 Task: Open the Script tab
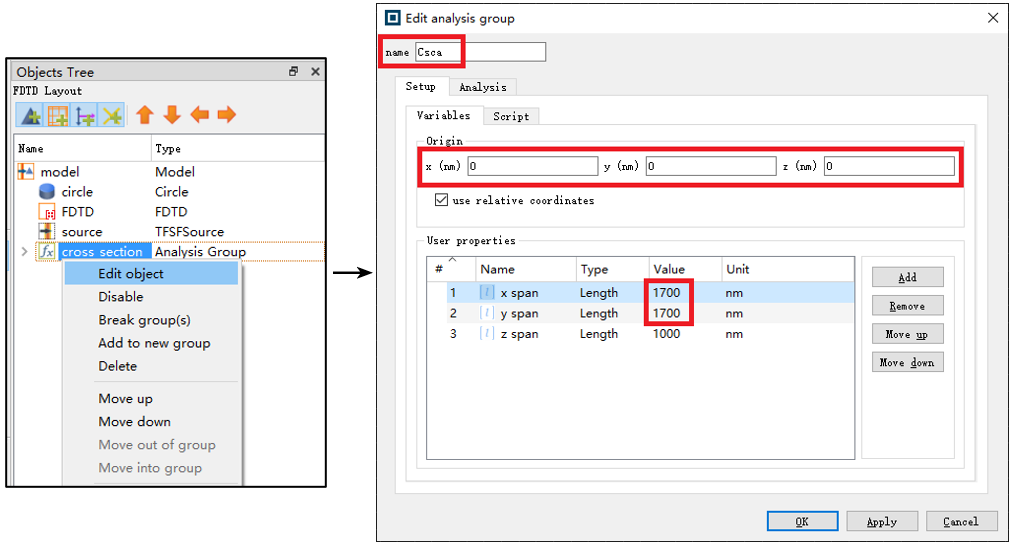[x=511, y=116]
